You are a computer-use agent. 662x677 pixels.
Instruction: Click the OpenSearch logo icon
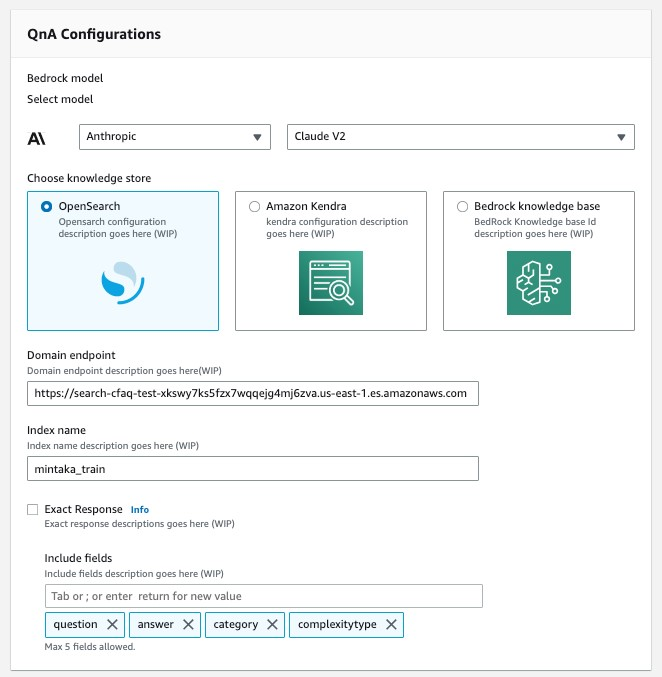(123, 281)
